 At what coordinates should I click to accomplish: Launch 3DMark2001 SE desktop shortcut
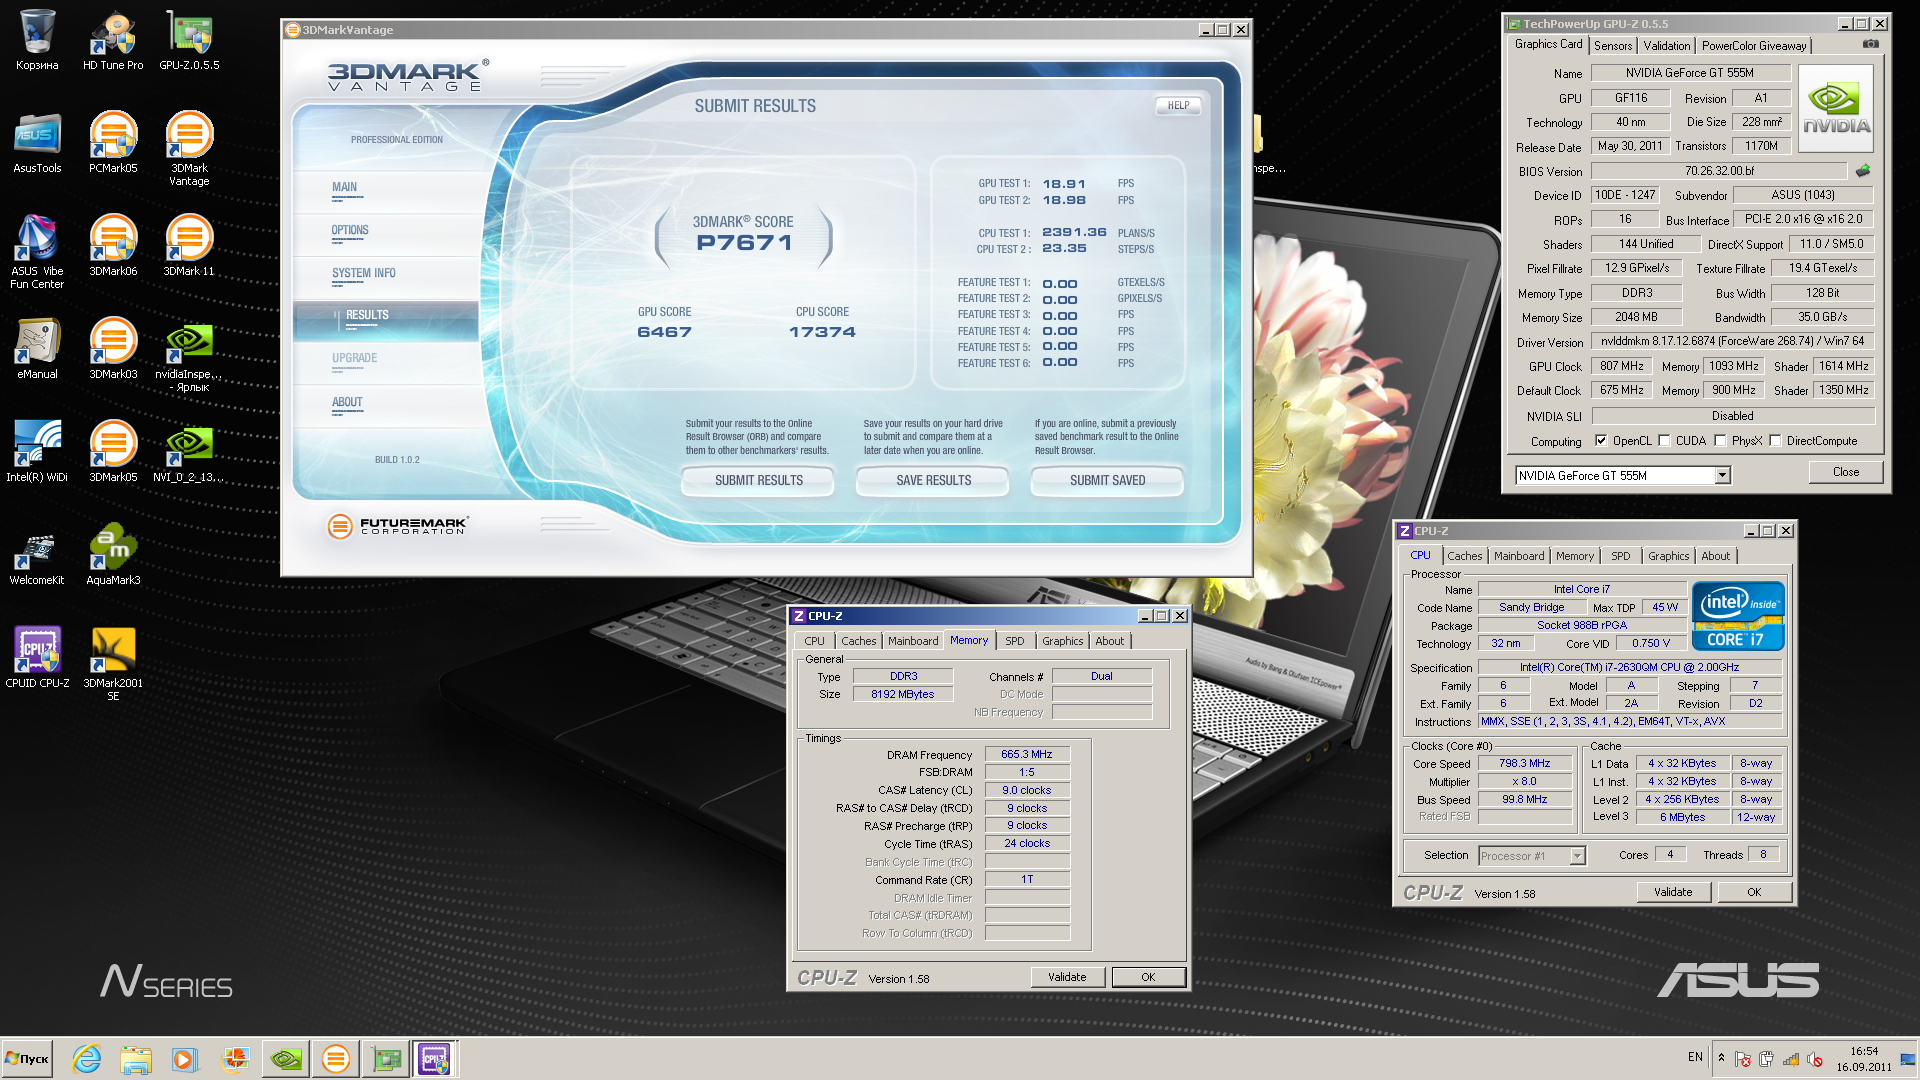113,664
